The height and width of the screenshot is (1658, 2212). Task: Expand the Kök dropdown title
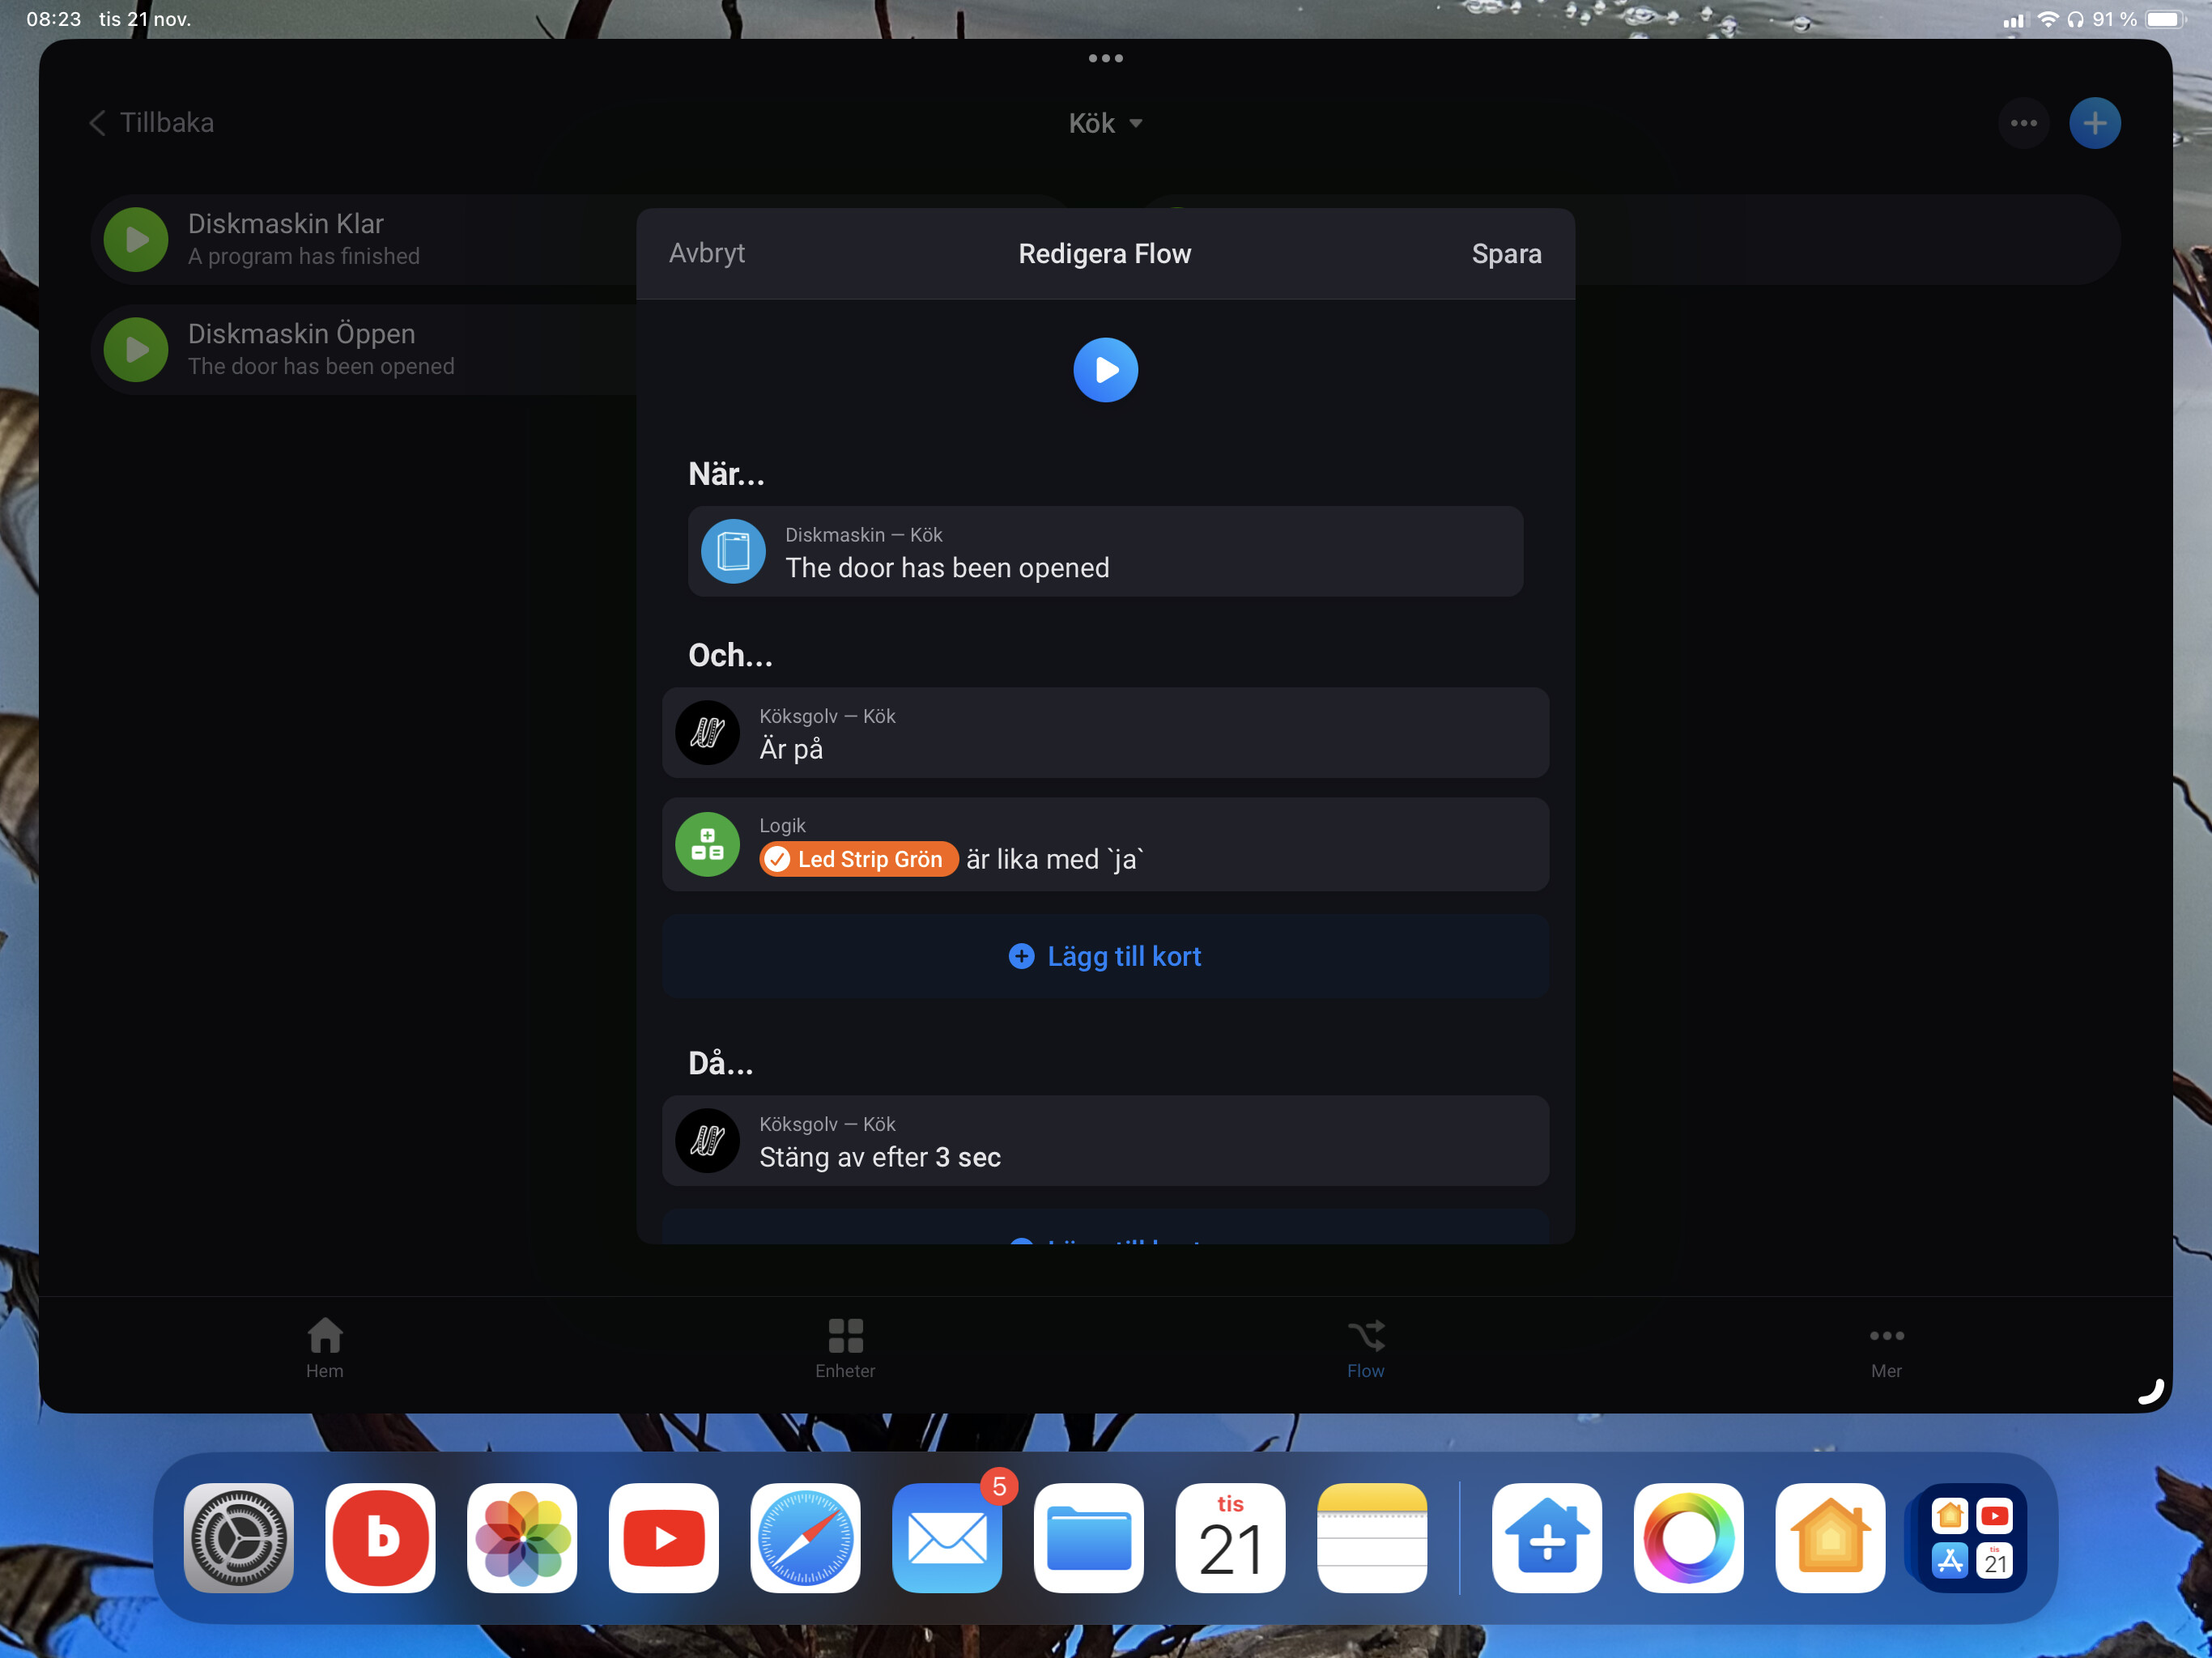coord(1105,123)
